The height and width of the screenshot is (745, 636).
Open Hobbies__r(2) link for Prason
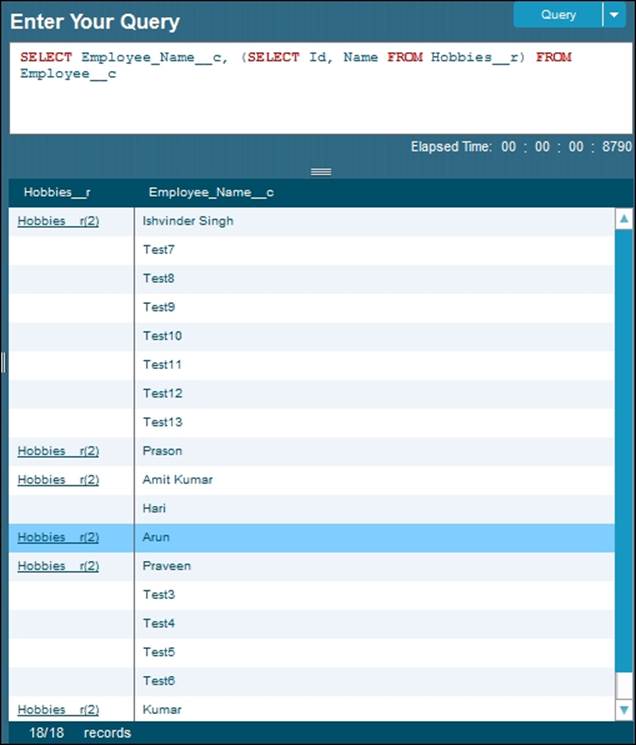pyautogui.click(x=58, y=451)
